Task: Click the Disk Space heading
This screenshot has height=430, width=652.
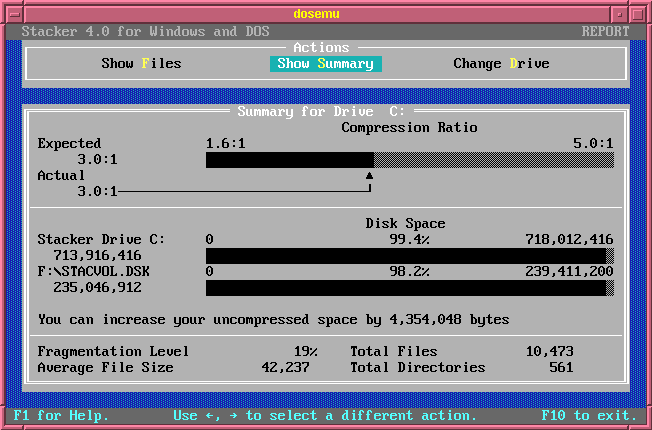Action: (x=405, y=223)
